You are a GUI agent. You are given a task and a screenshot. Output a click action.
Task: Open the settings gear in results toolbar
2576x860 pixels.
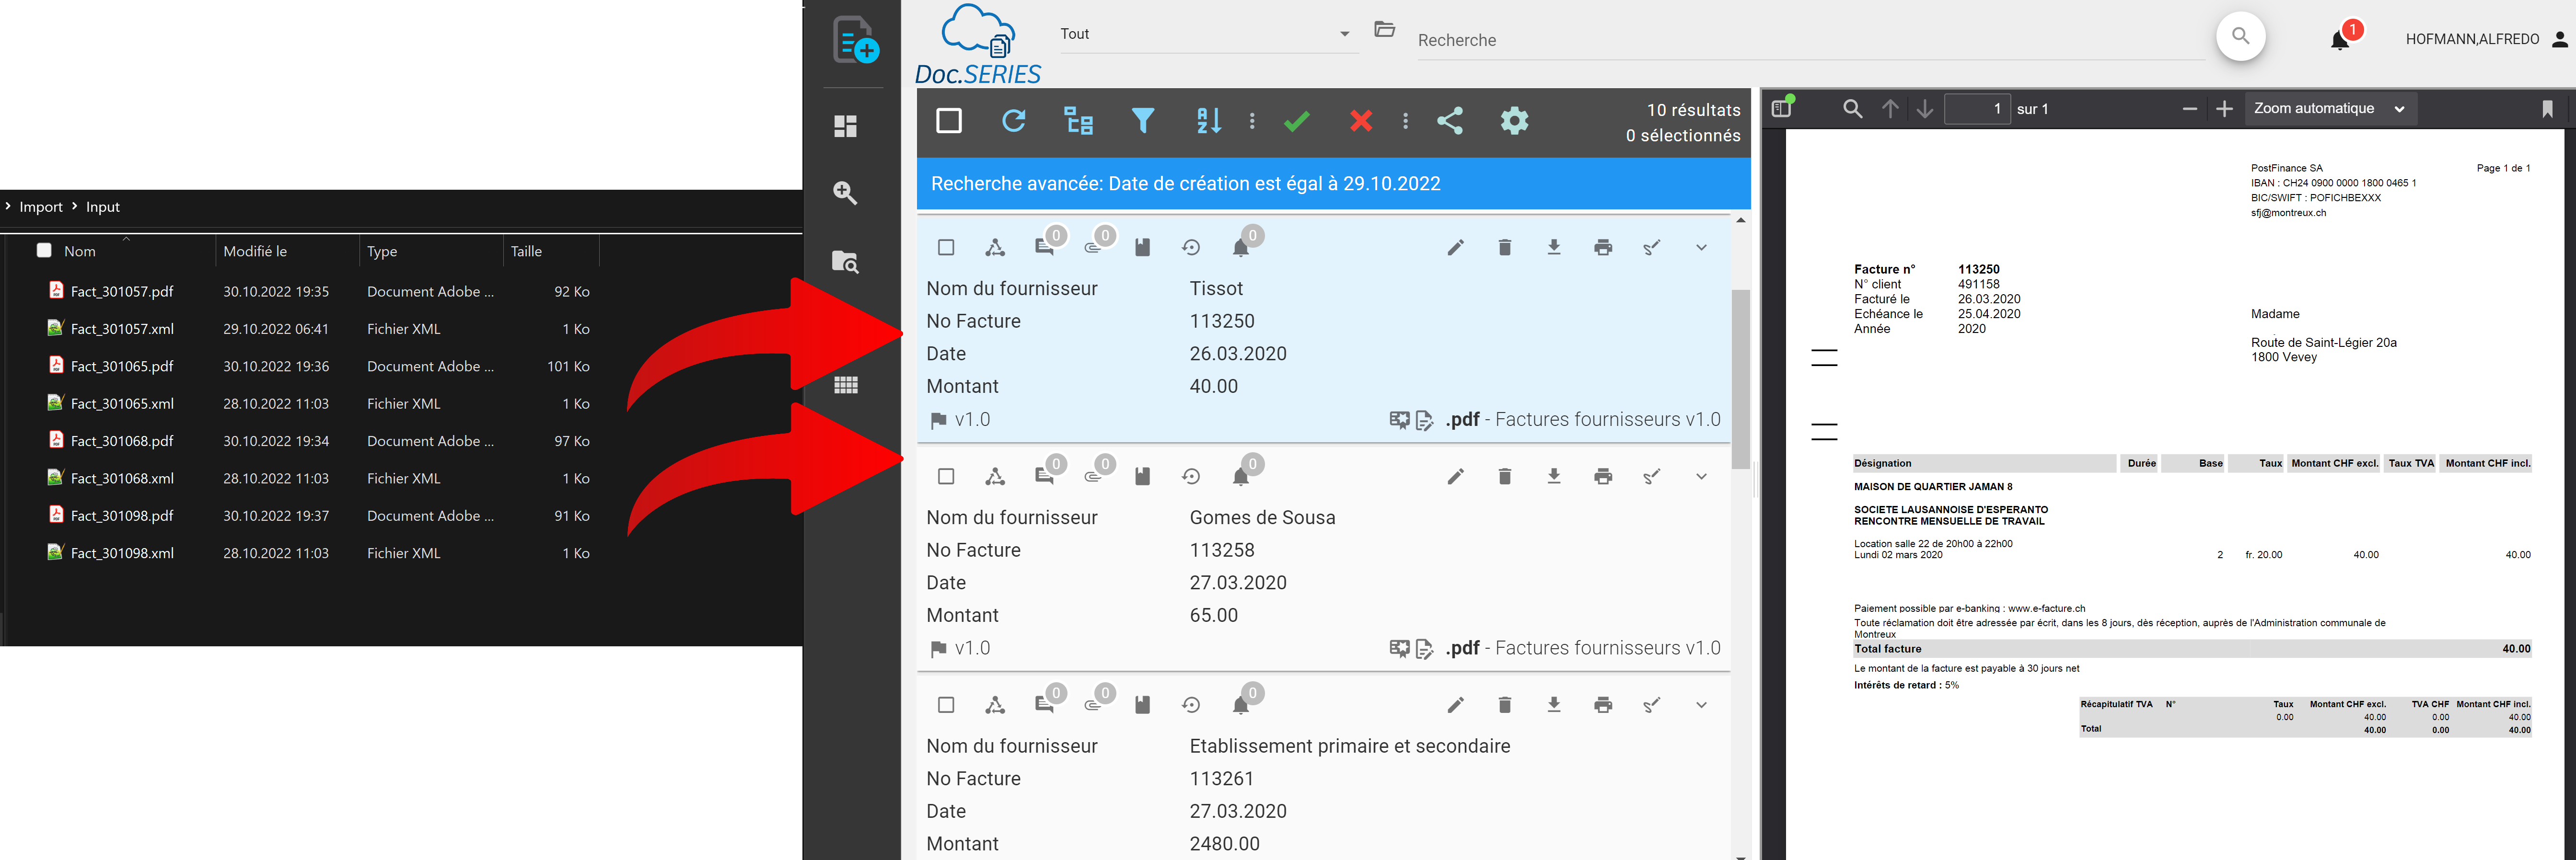pos(1515,121)
